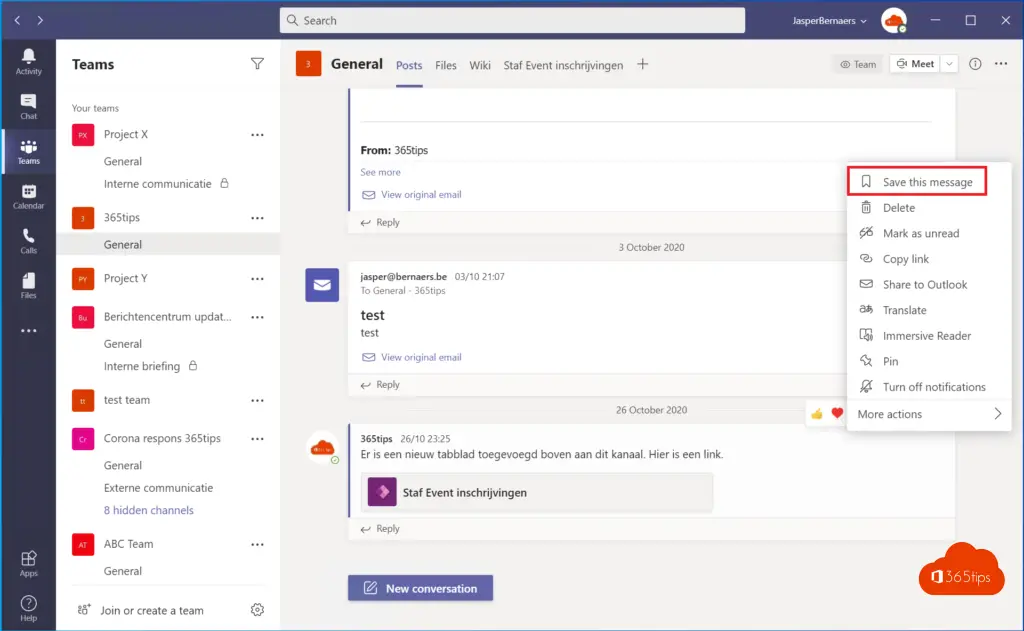Image resolution: width=1024 pixels, height=631 pixels.
Task: Open the Activity feed icon
Action: click(28, 61)
